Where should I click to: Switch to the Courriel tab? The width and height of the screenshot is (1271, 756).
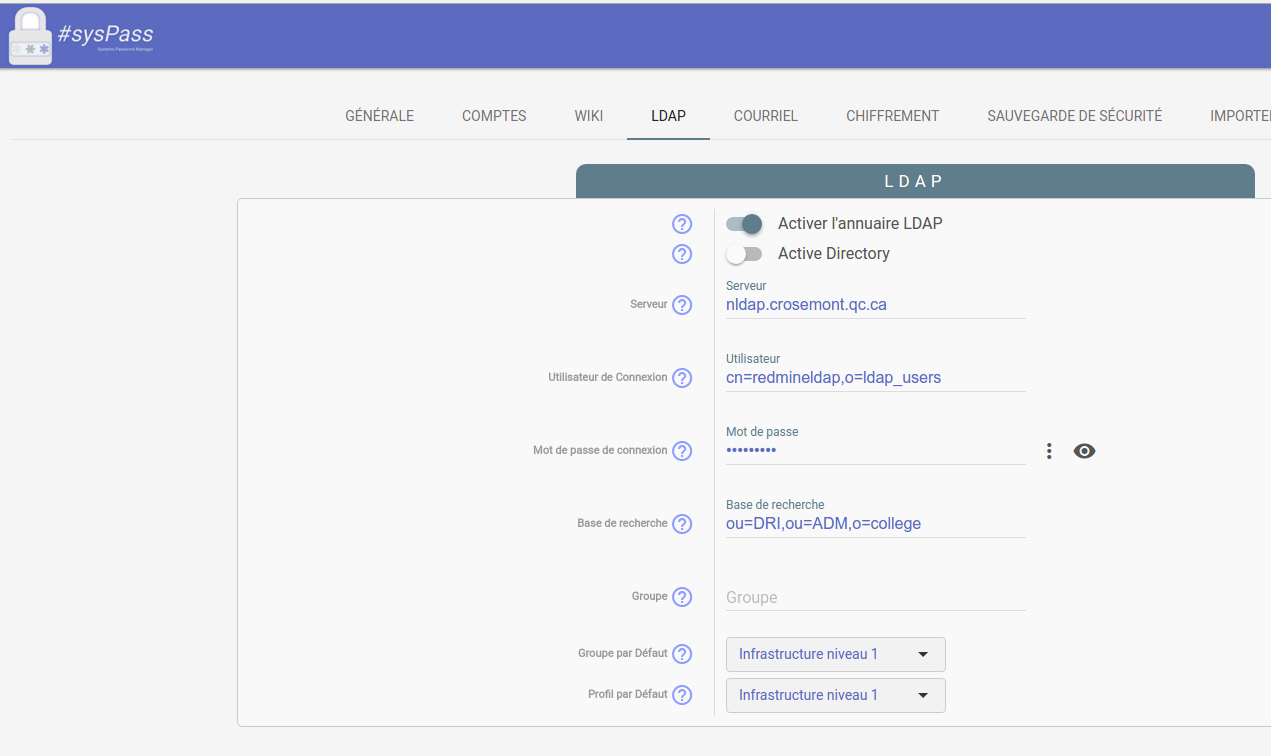pos(765,116)
